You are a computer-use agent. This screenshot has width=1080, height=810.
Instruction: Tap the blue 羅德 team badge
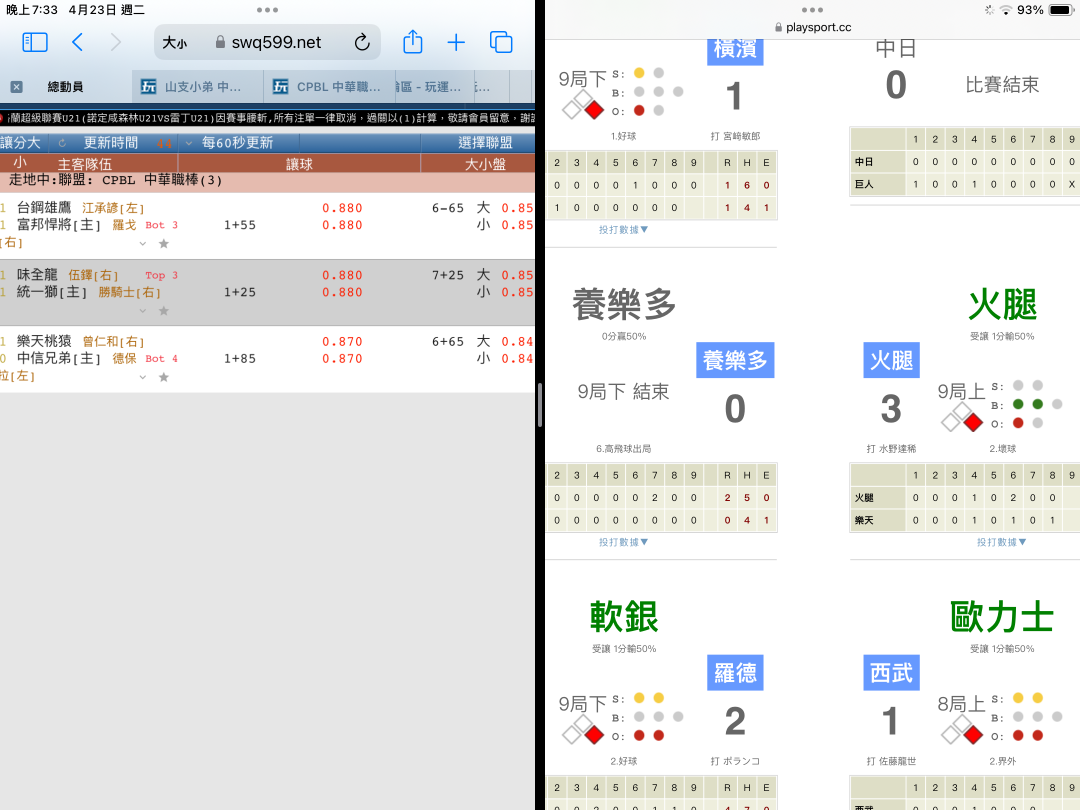click(x=735, y=673)
